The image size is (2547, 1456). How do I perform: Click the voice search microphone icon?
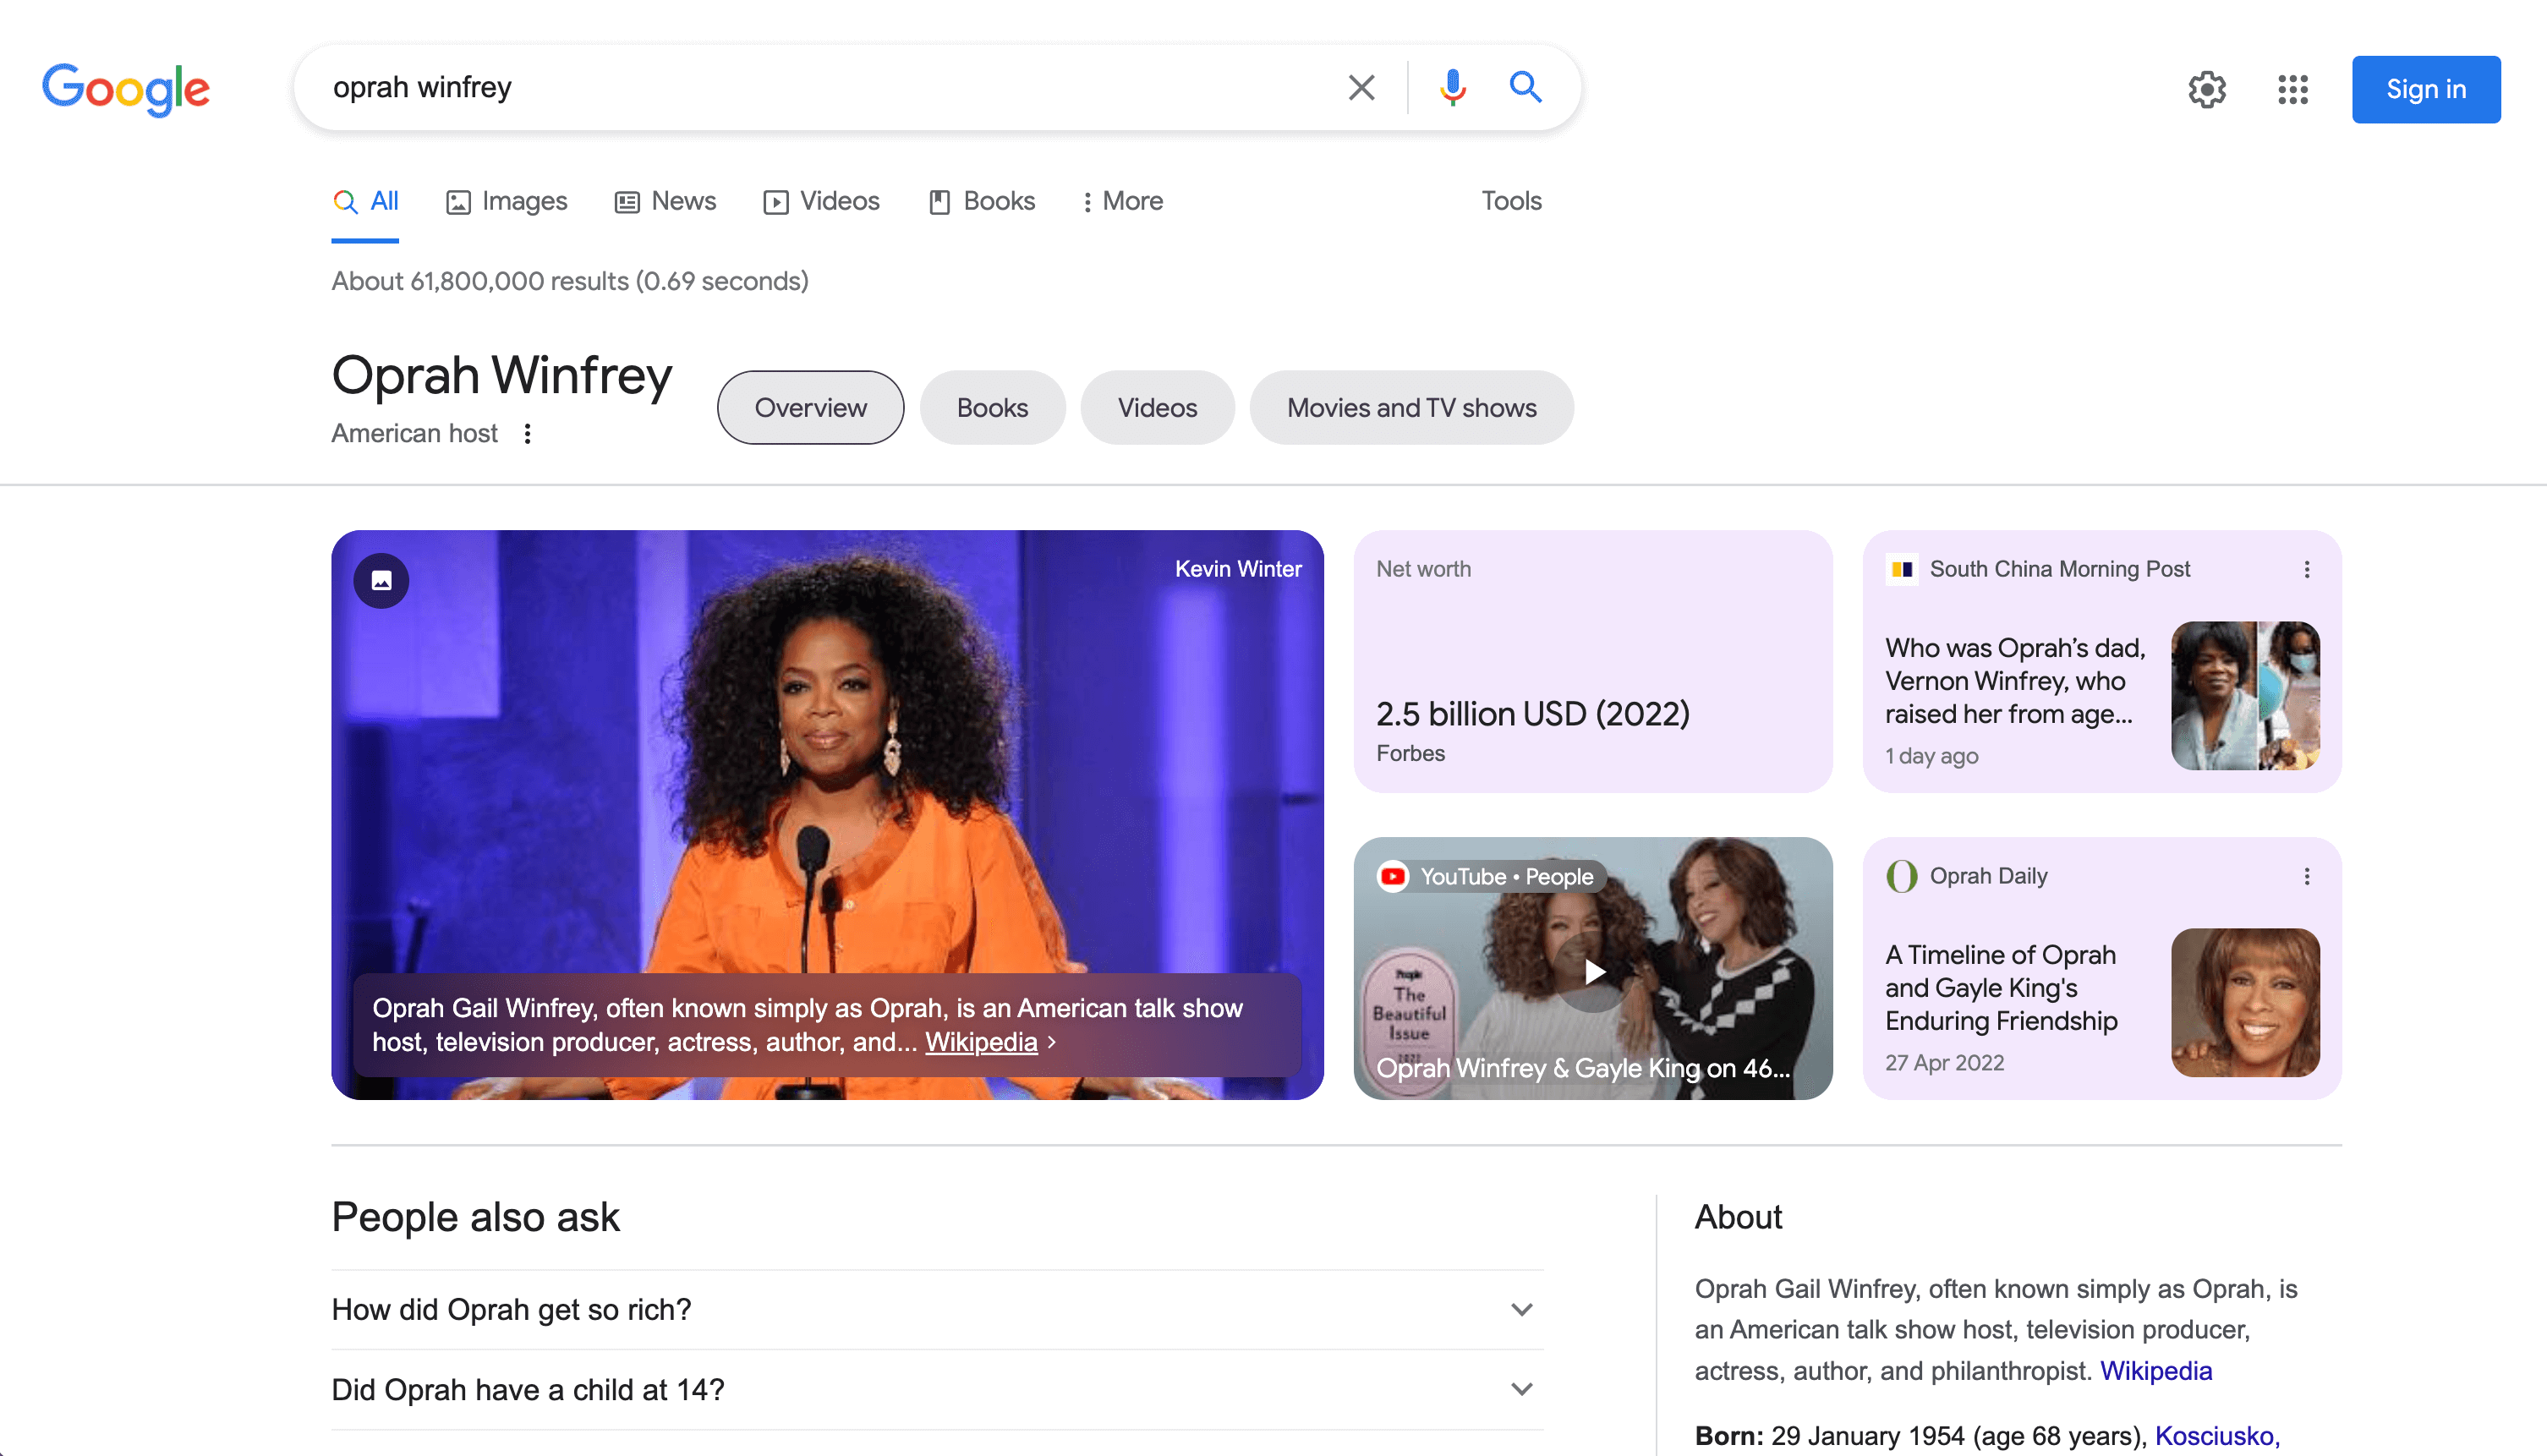1452,88
